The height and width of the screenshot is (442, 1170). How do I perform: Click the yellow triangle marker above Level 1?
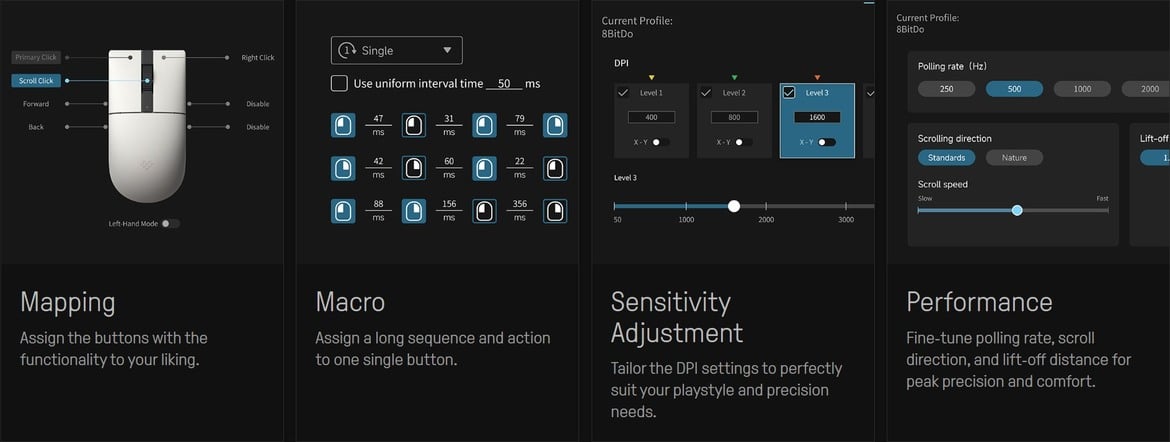click(651, 78)
